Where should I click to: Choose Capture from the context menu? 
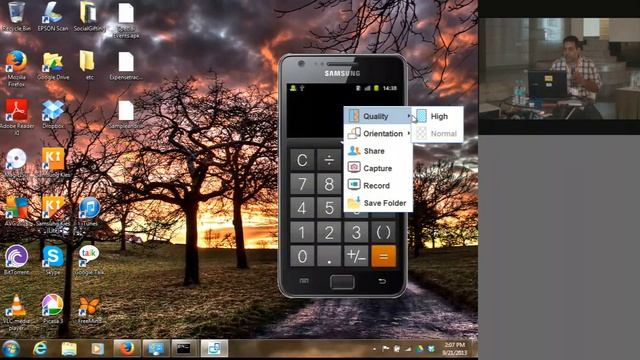click(378, 168)
